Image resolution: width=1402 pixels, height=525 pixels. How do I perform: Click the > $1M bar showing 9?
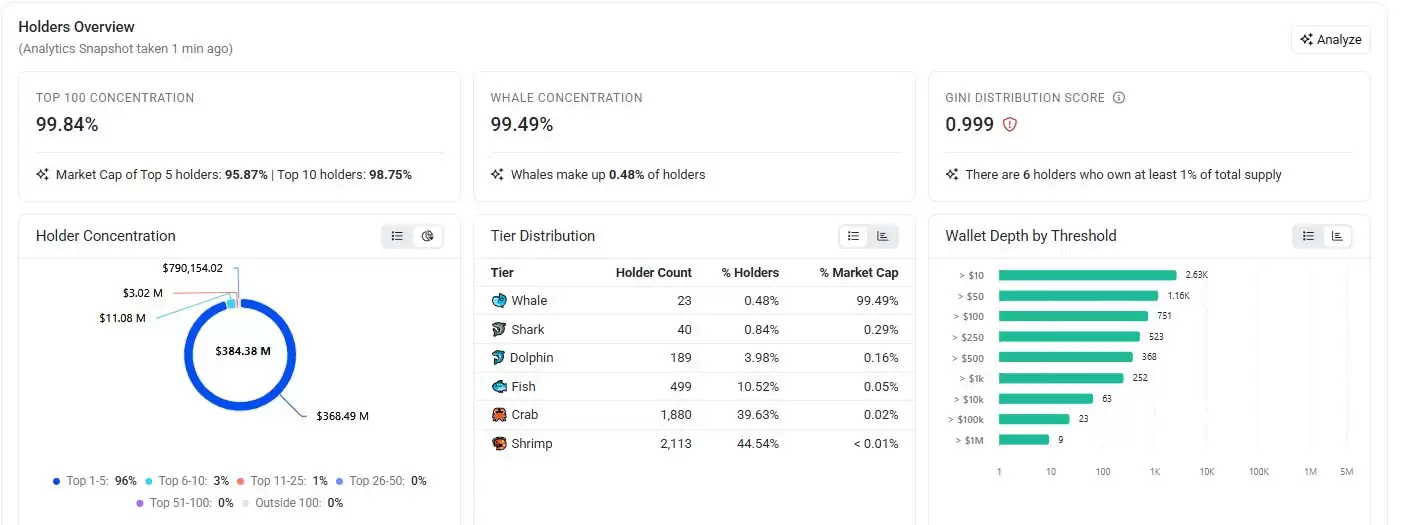pos(1024,439)
